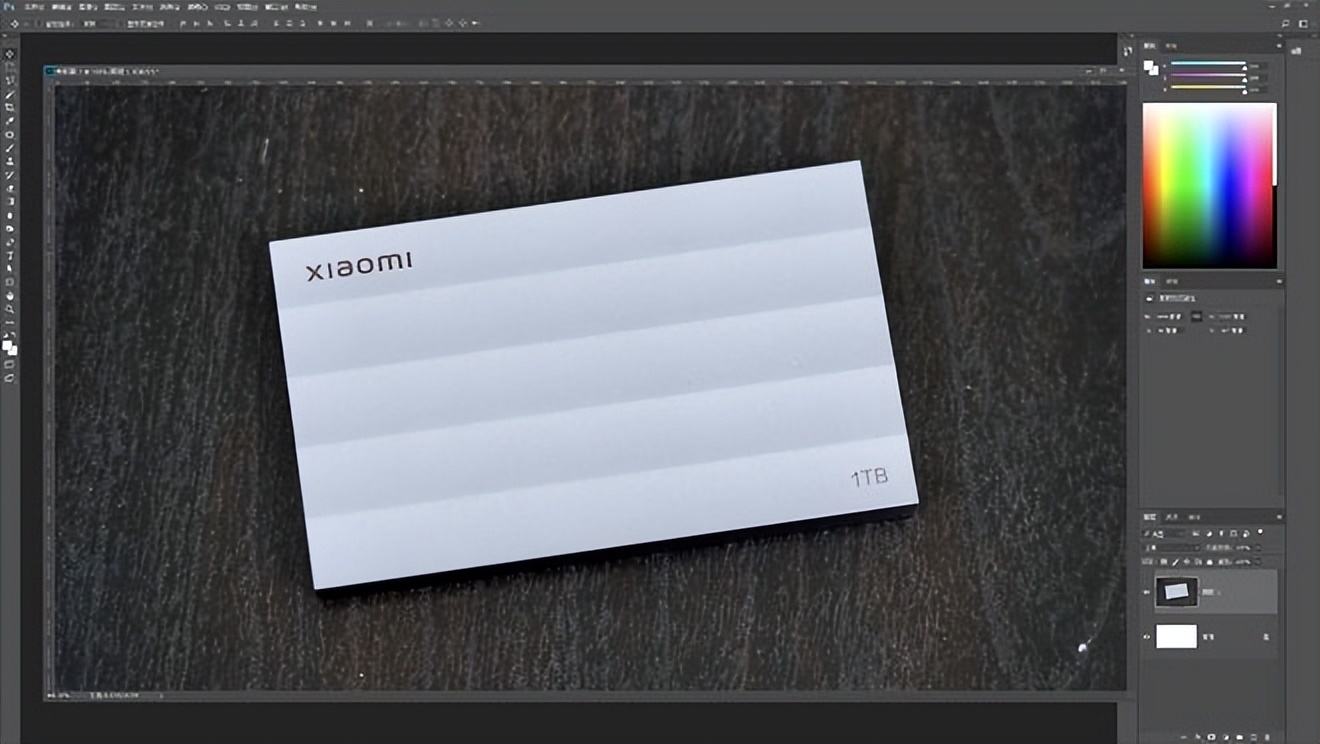This screenshot has width=1320, height=744.
Task: Open the layer filter kind dropdown
Action: click(1163, 534)
